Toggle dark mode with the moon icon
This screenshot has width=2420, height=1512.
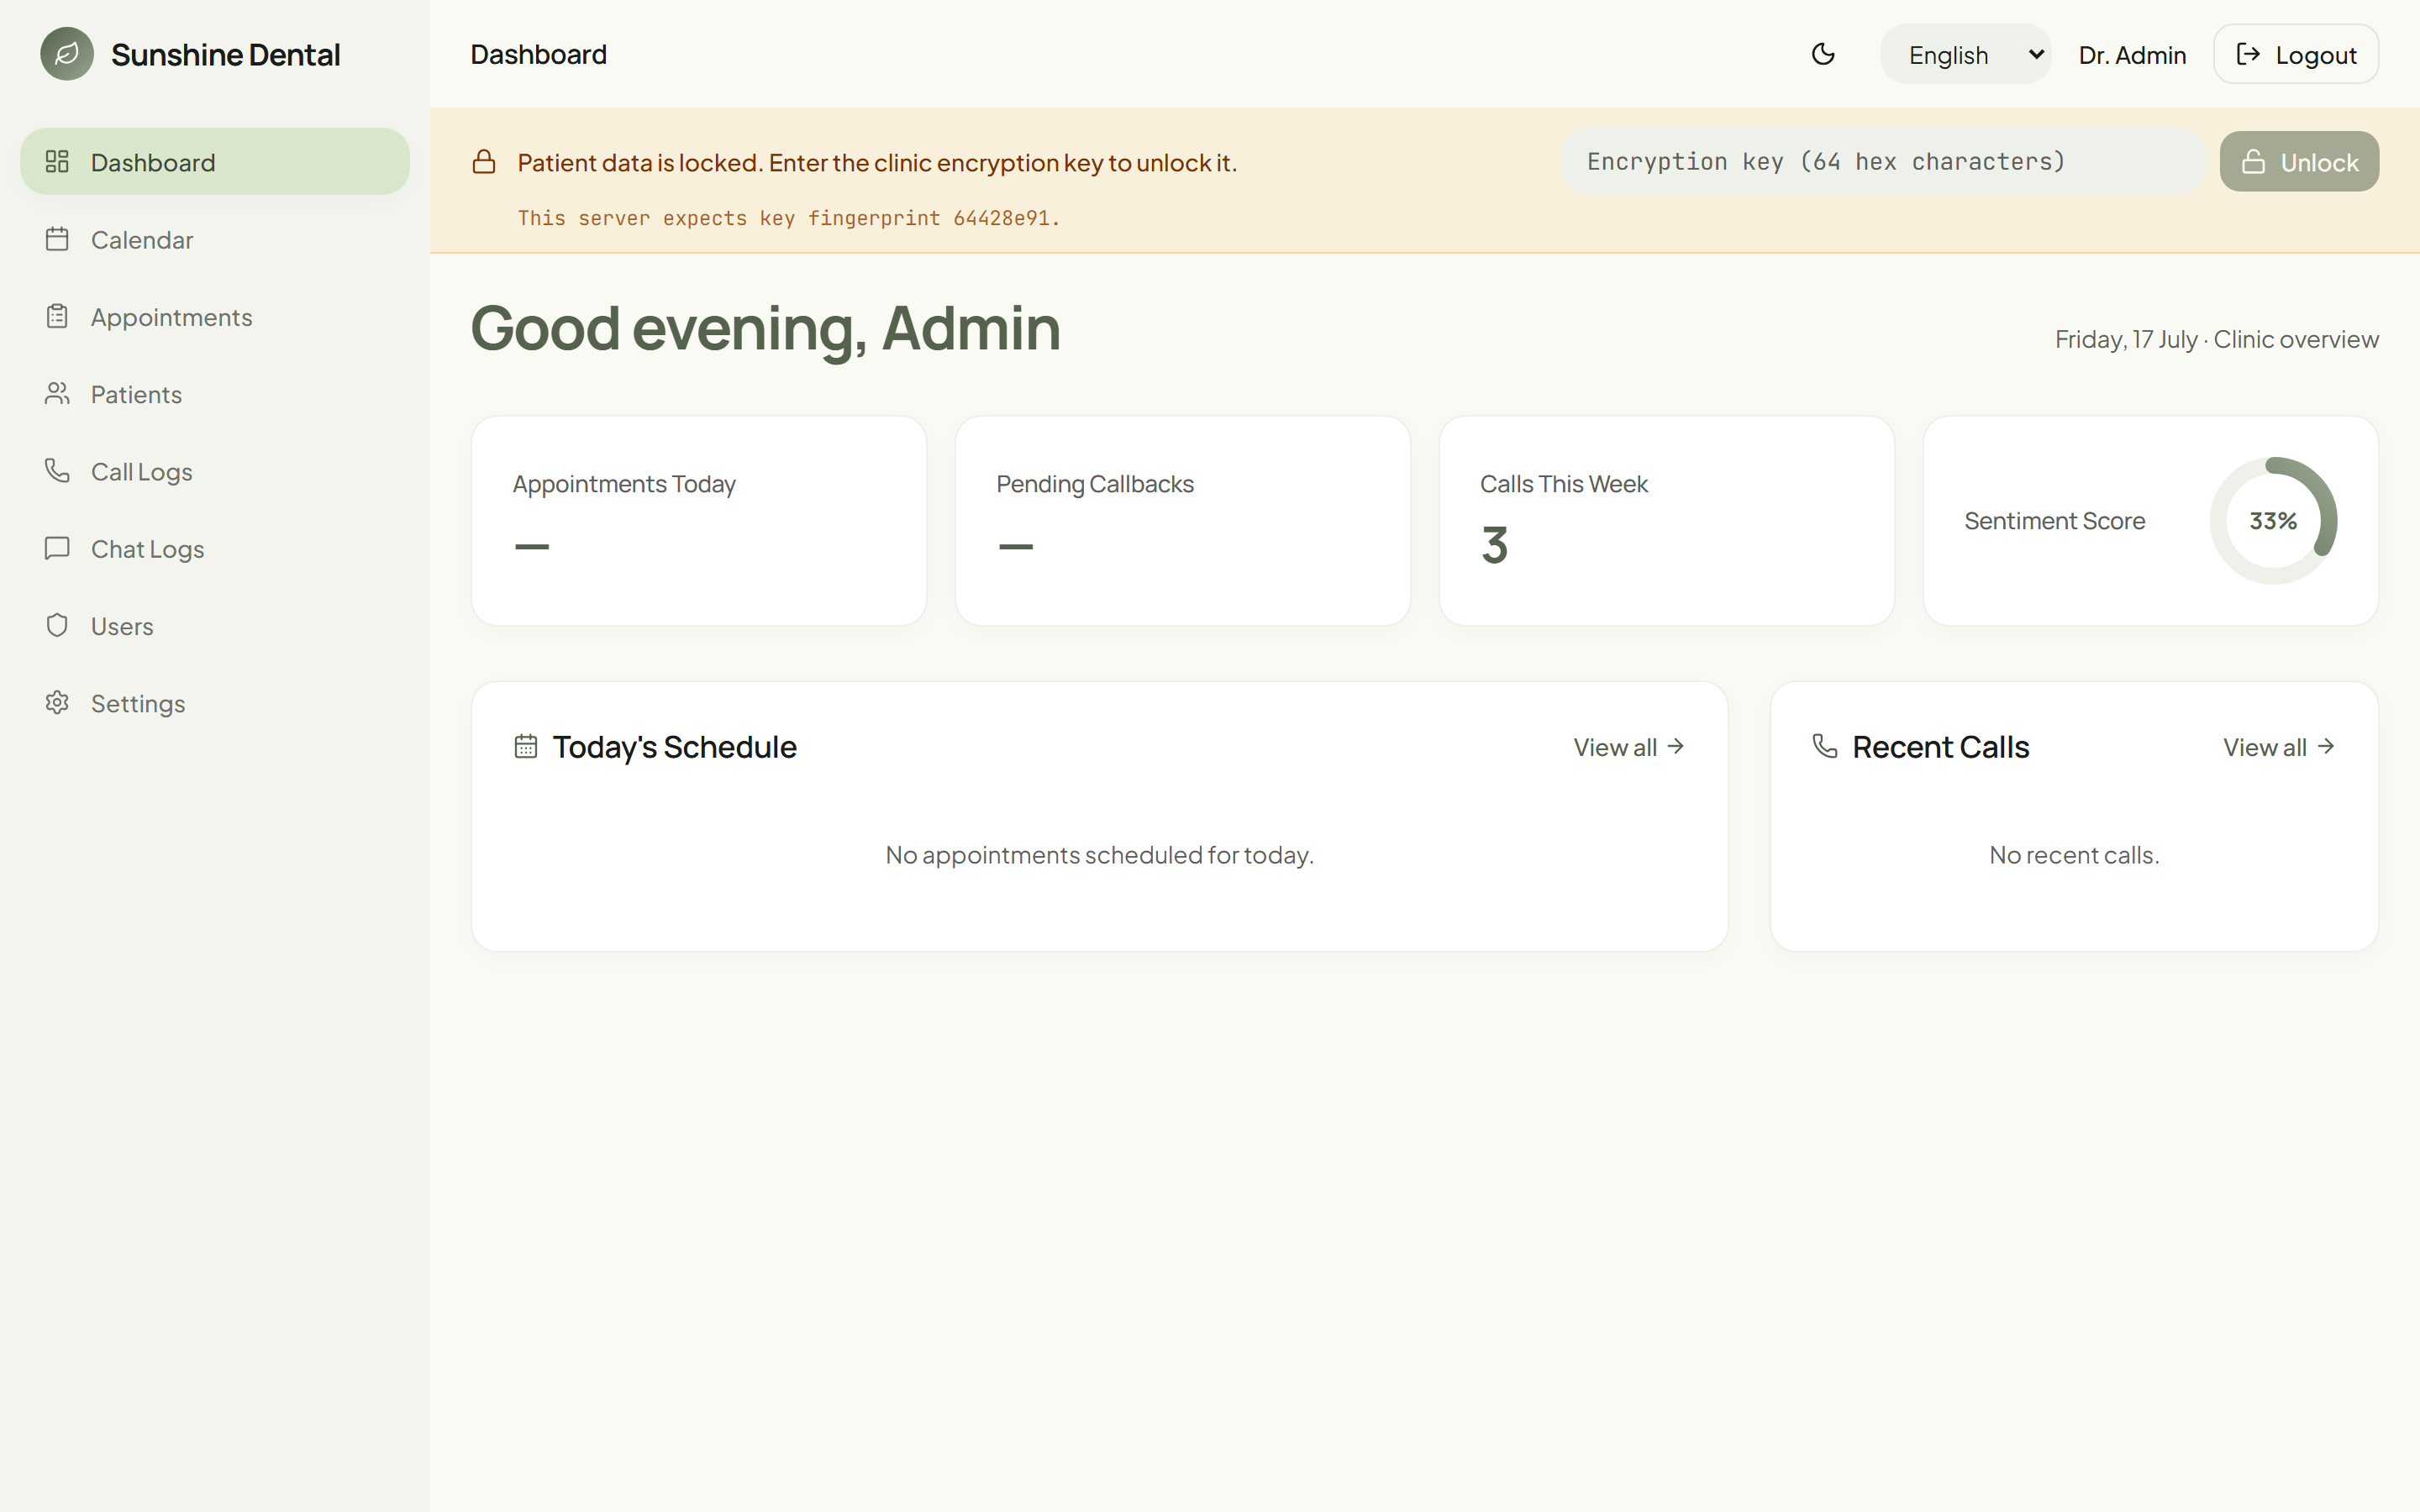[x=1823, y=54]
